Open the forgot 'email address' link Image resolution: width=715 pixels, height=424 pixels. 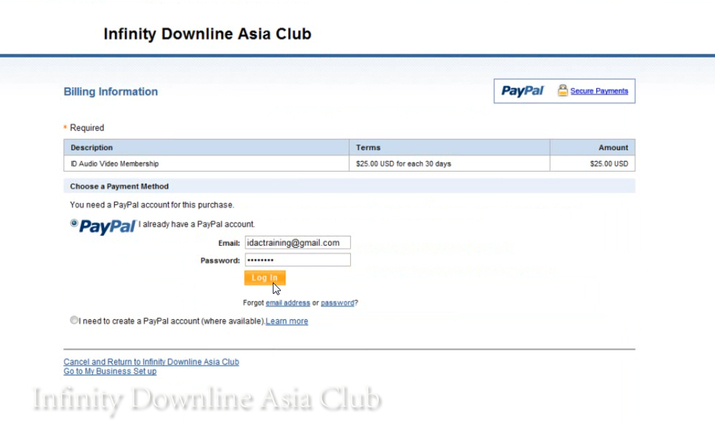288,303
